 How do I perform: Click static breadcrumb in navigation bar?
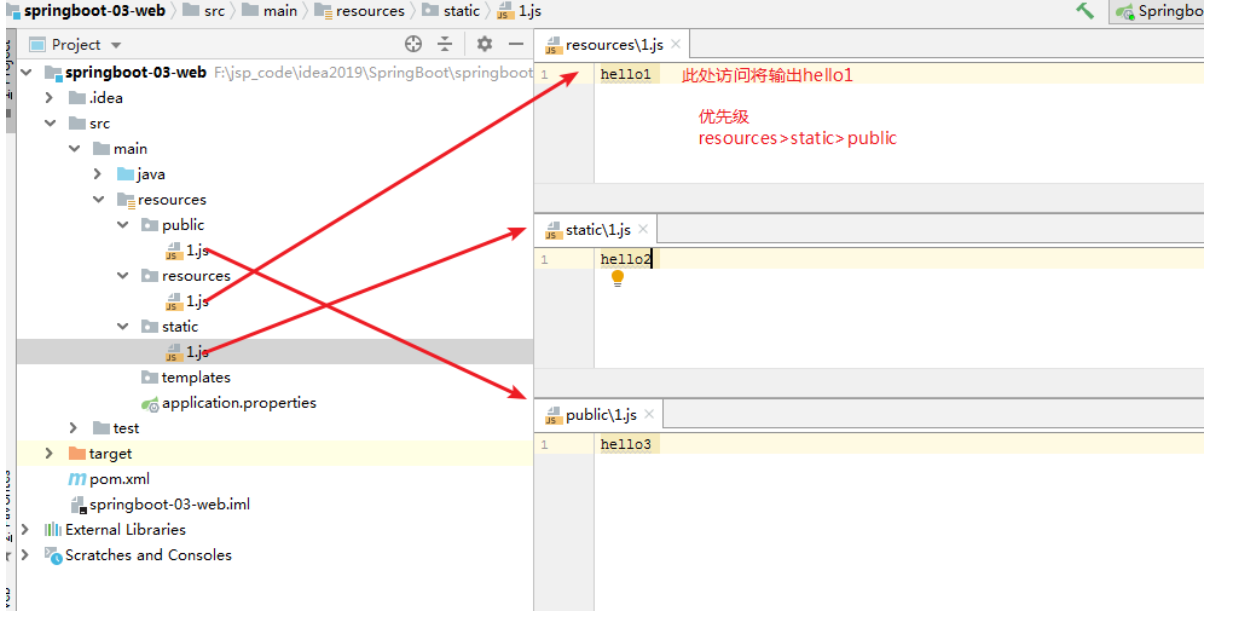[x=451, y=11]
